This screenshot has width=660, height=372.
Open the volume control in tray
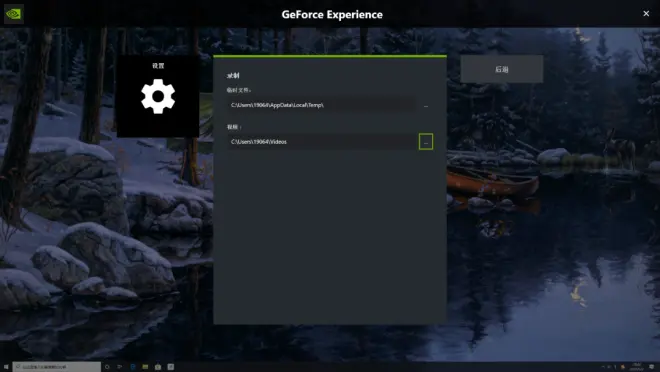point(615,367)
